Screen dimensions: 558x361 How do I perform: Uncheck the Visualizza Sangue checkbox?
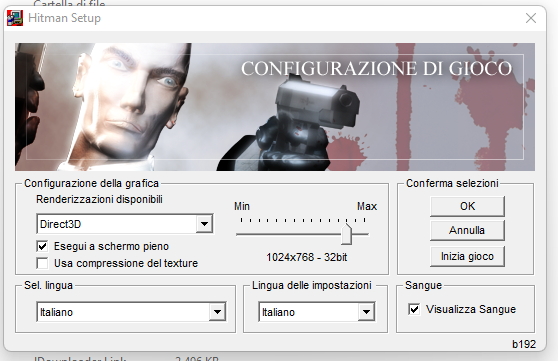[x=414, y=309]
